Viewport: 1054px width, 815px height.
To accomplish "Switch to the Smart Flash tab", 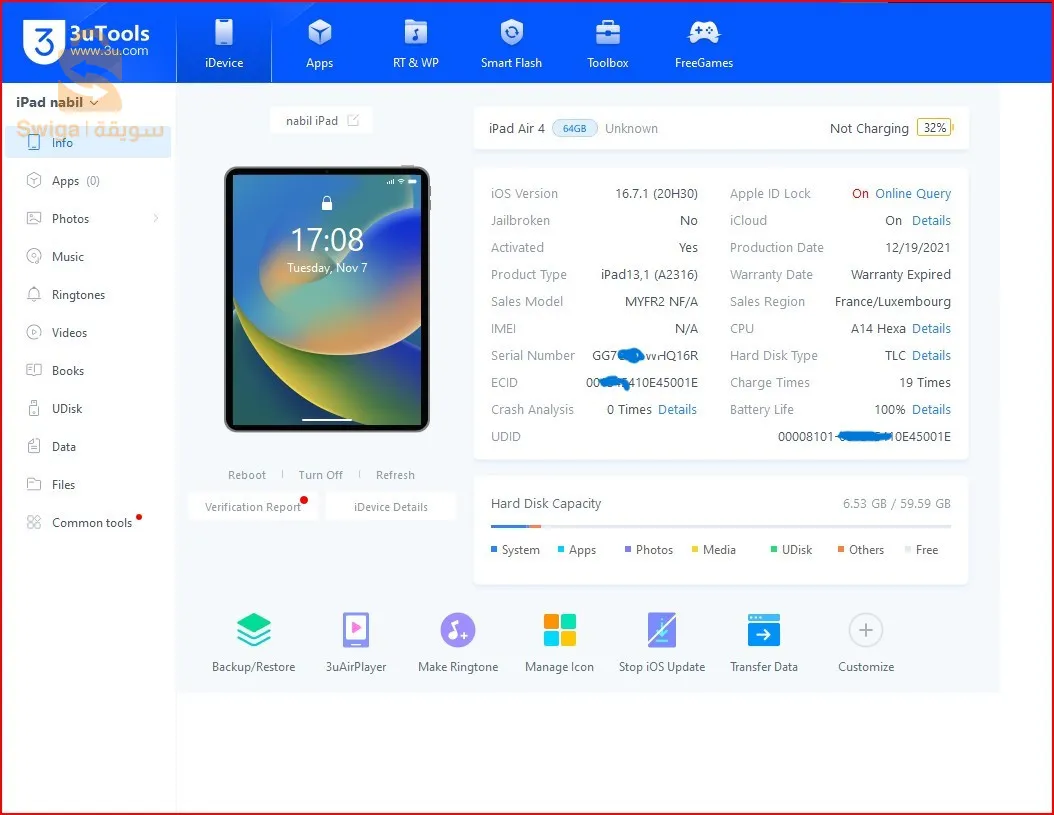I will (511, 43).
